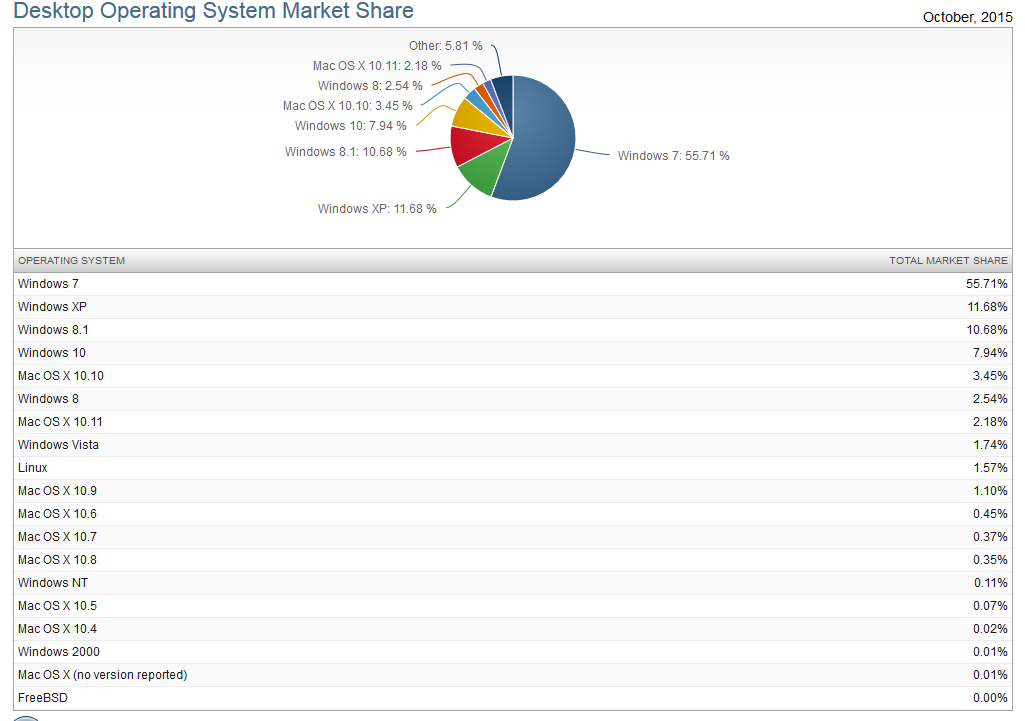
Task: Click the TOTAL MARKET SHARE column header
Action: point(948,260)
